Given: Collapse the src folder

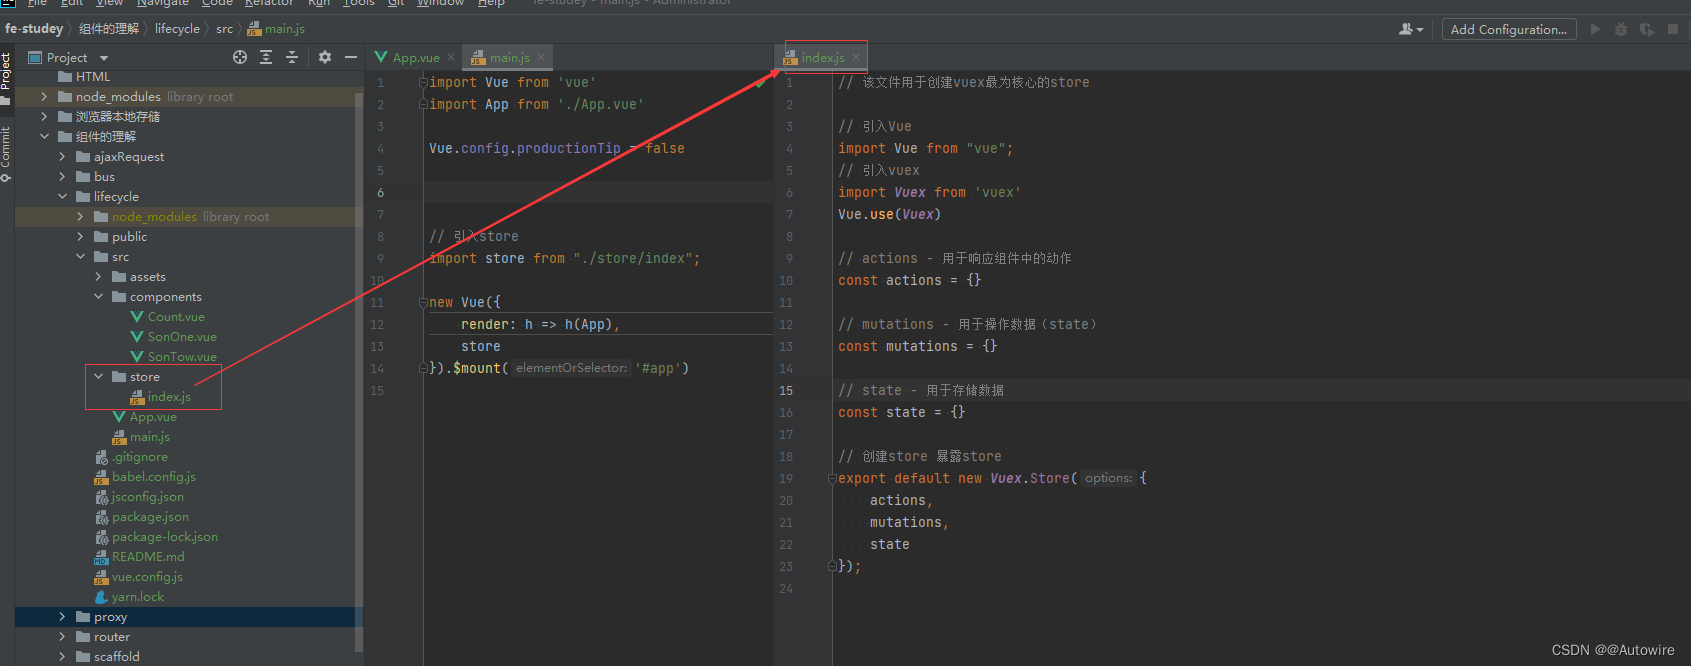Looking at the screenshot, I should (80, 257).
